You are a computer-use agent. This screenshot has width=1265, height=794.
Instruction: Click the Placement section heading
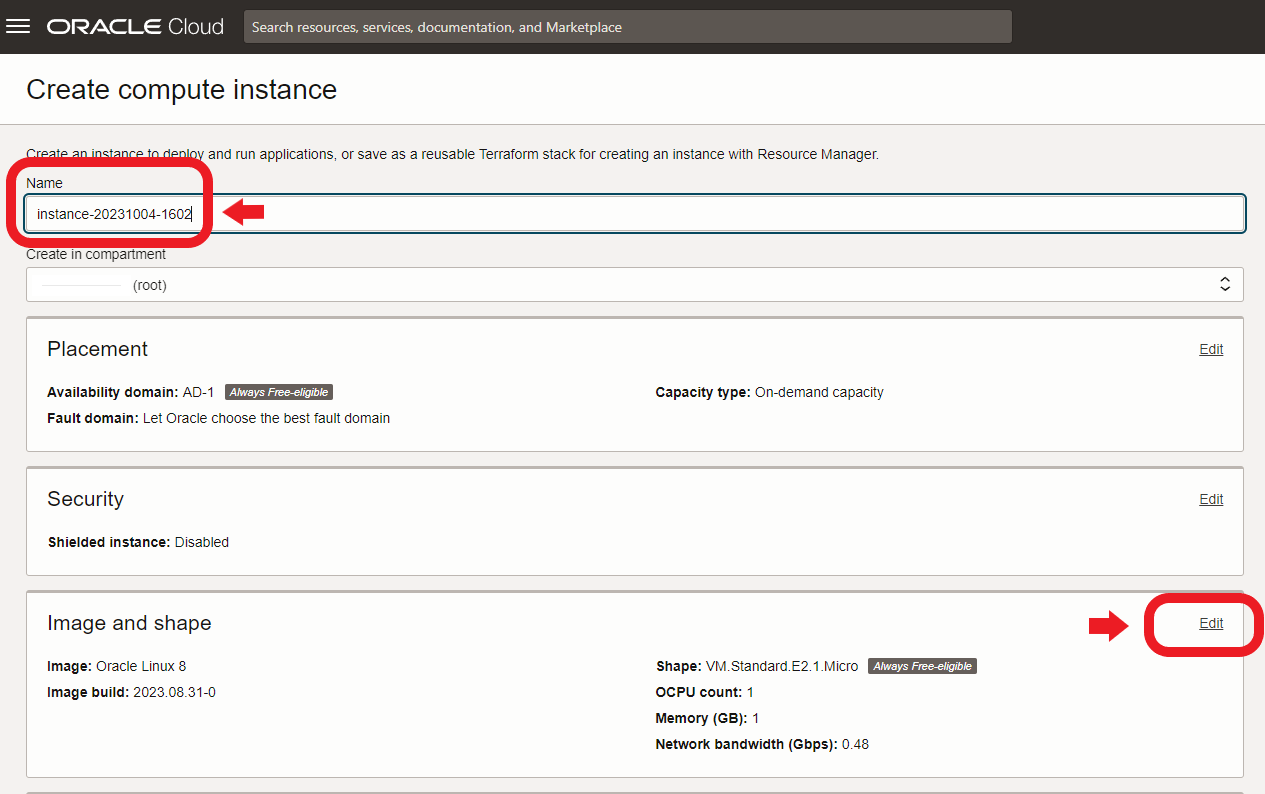[97, 349]
